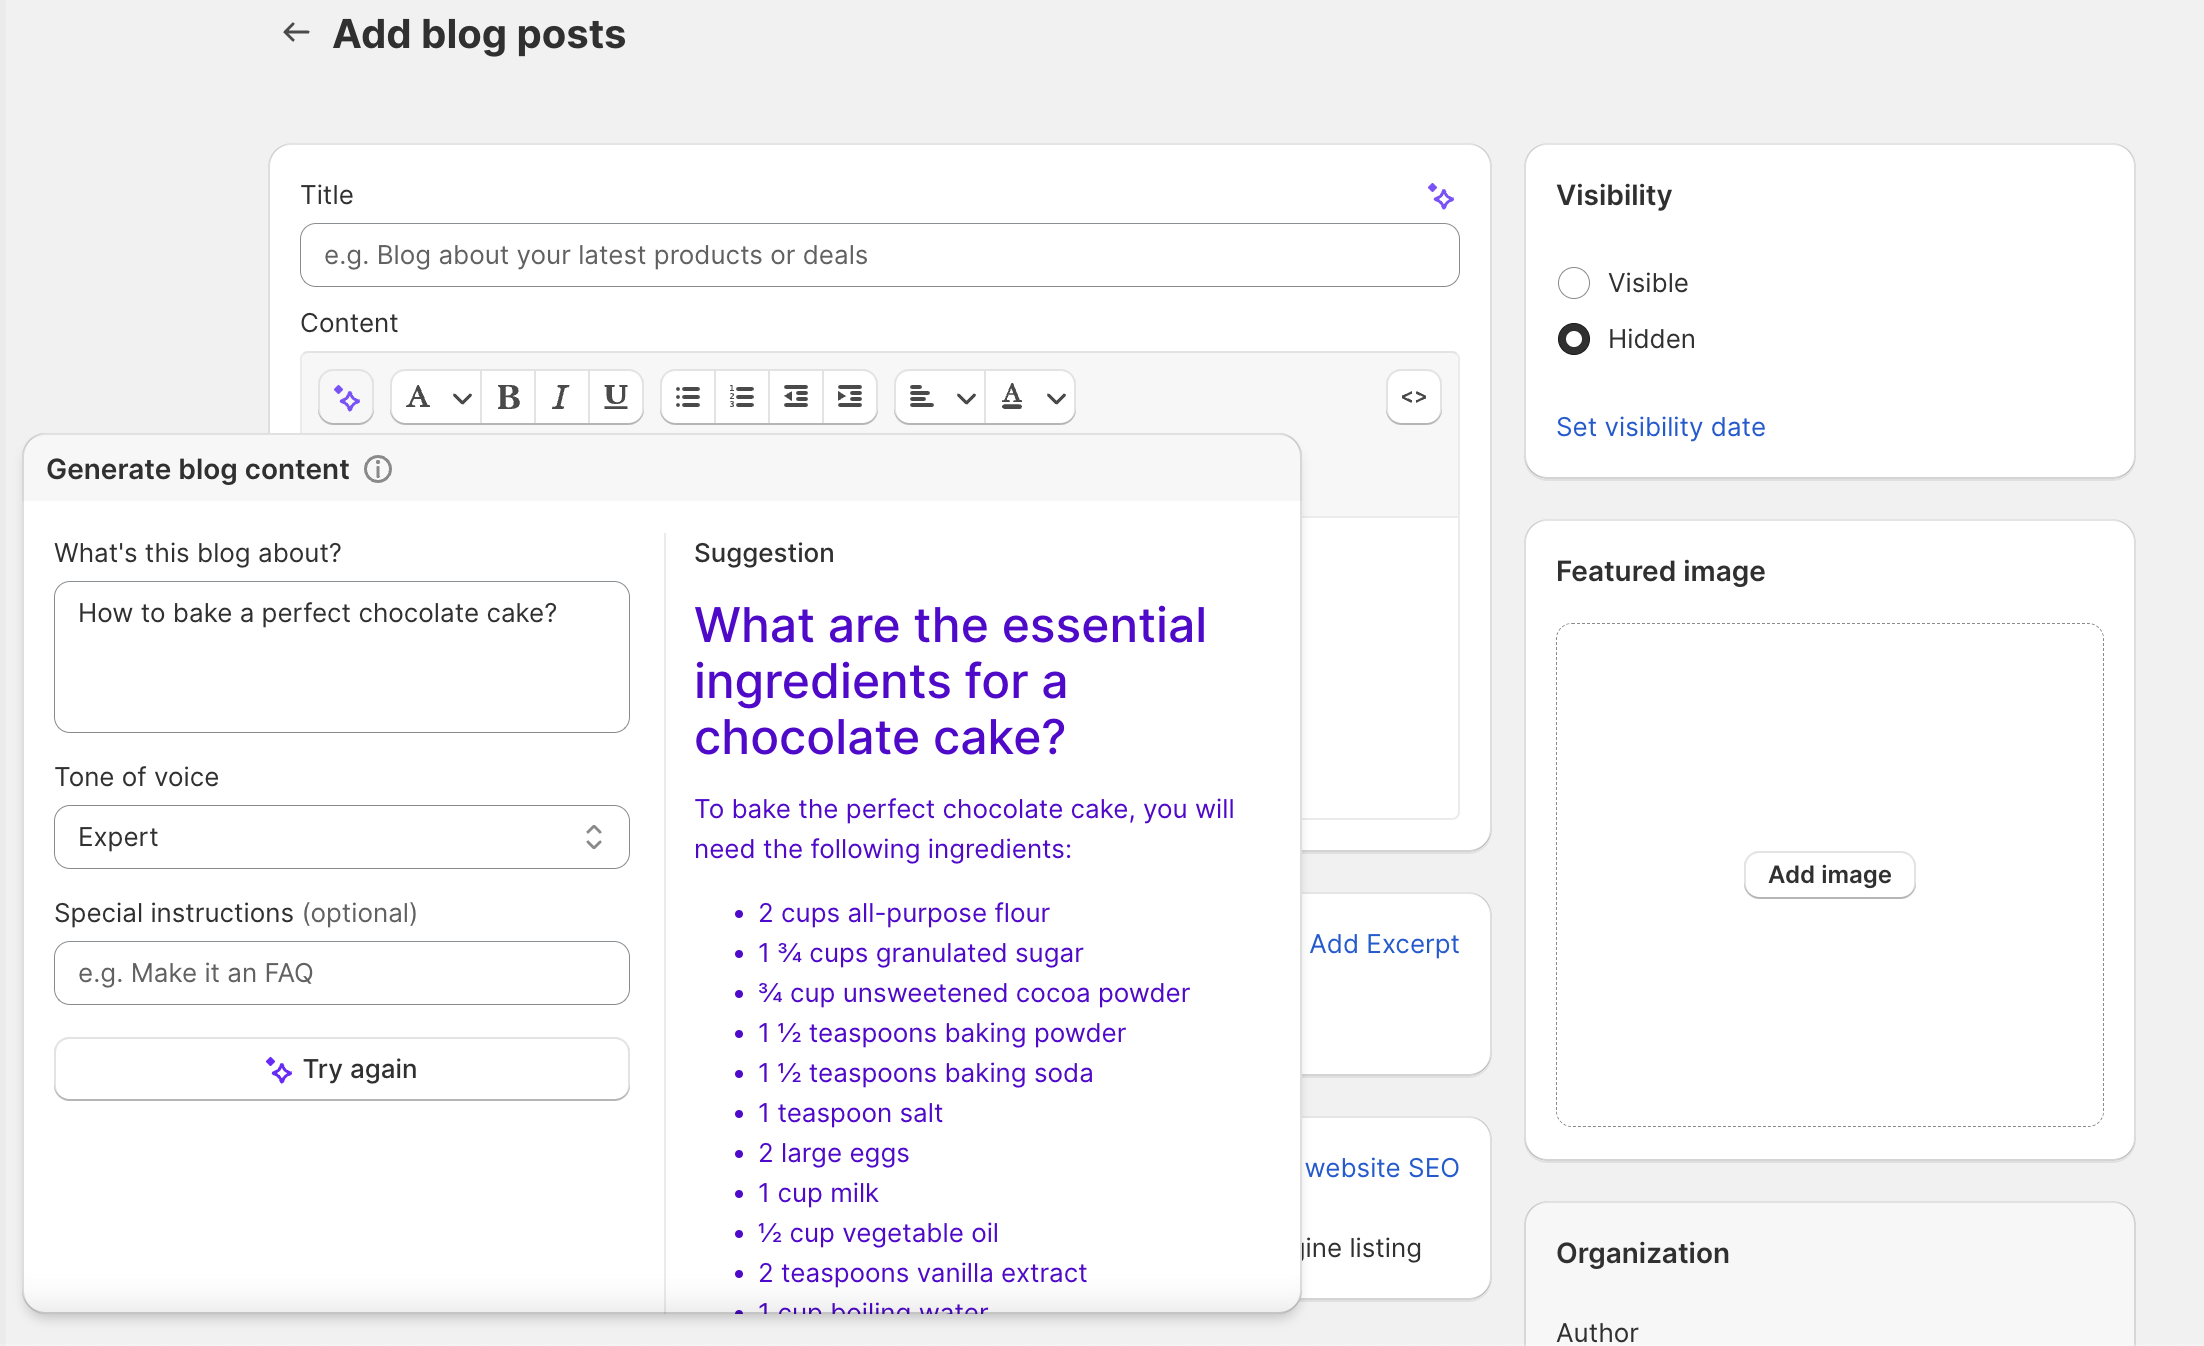Expand the text alignment options

coord(966,397)
